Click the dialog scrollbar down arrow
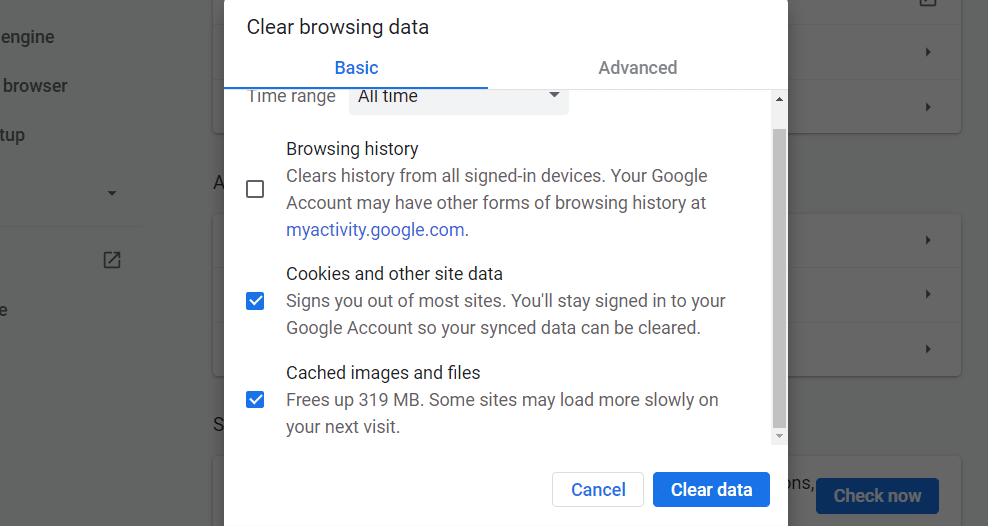The height and width of the screenshot is (526, 988). (779, 436)
